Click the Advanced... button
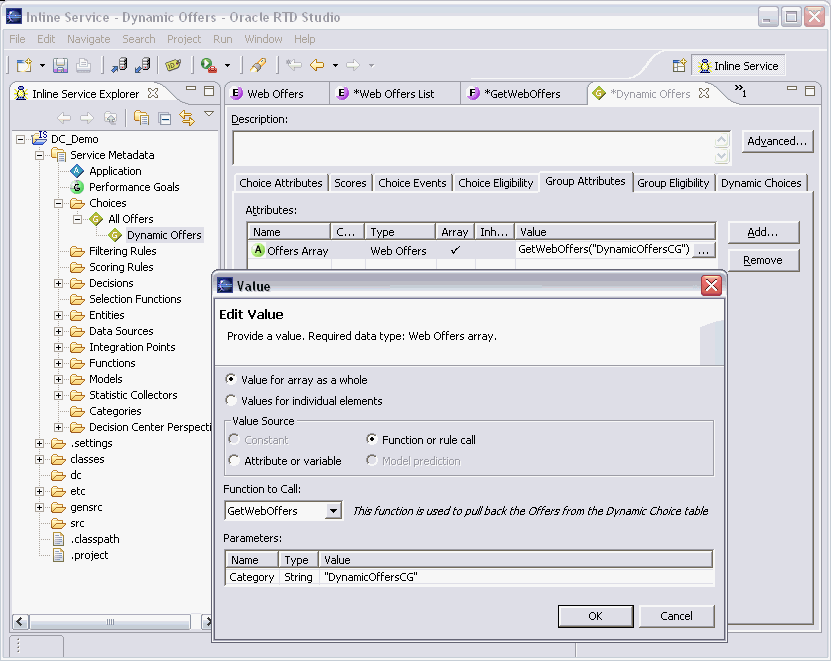831x661 pixels. coord(777,141)
